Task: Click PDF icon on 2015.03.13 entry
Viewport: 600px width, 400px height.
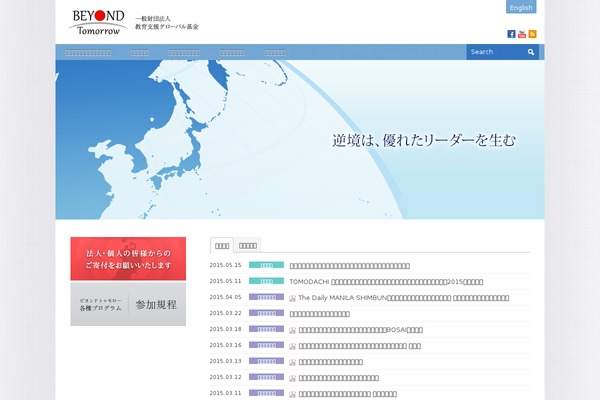Action: [x=293, y=361]
